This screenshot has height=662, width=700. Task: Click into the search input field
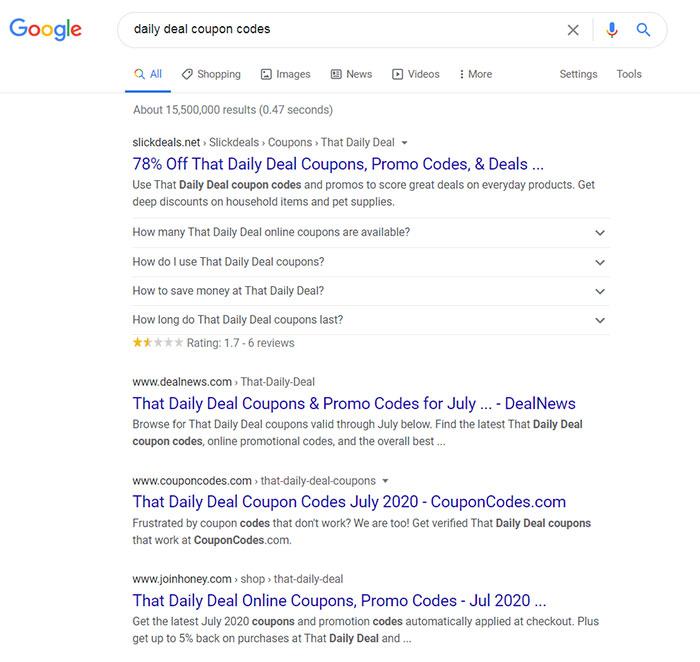(x=339, y=29)
